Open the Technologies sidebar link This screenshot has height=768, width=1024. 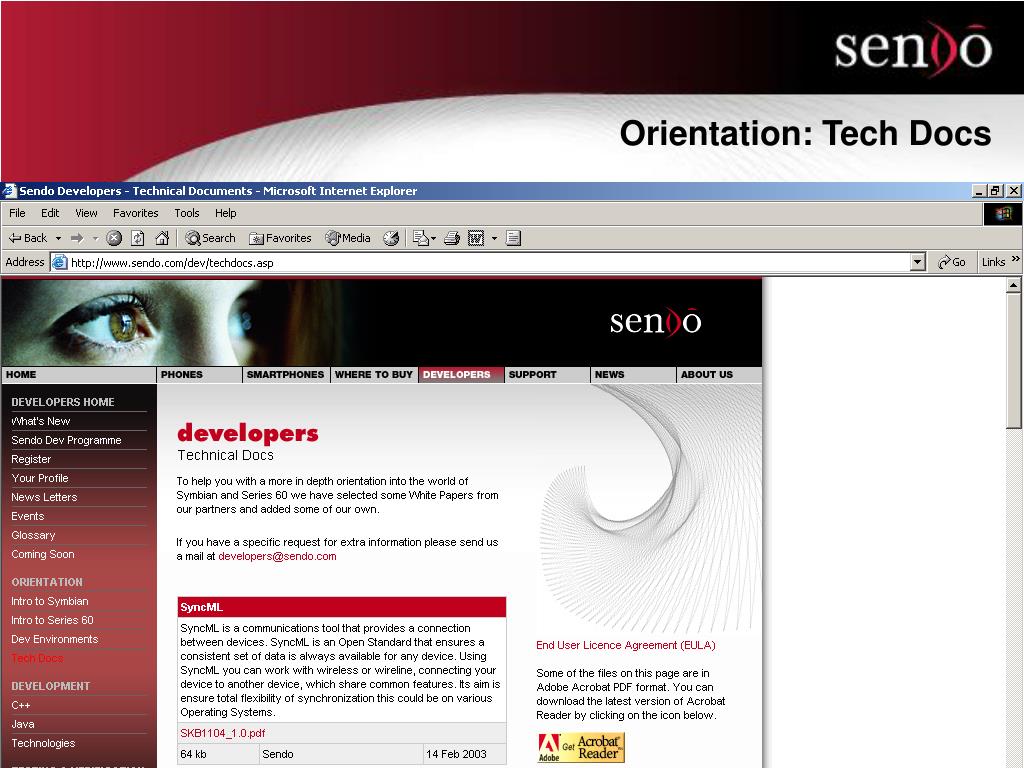pyautogui.click(x=43, y=743)
